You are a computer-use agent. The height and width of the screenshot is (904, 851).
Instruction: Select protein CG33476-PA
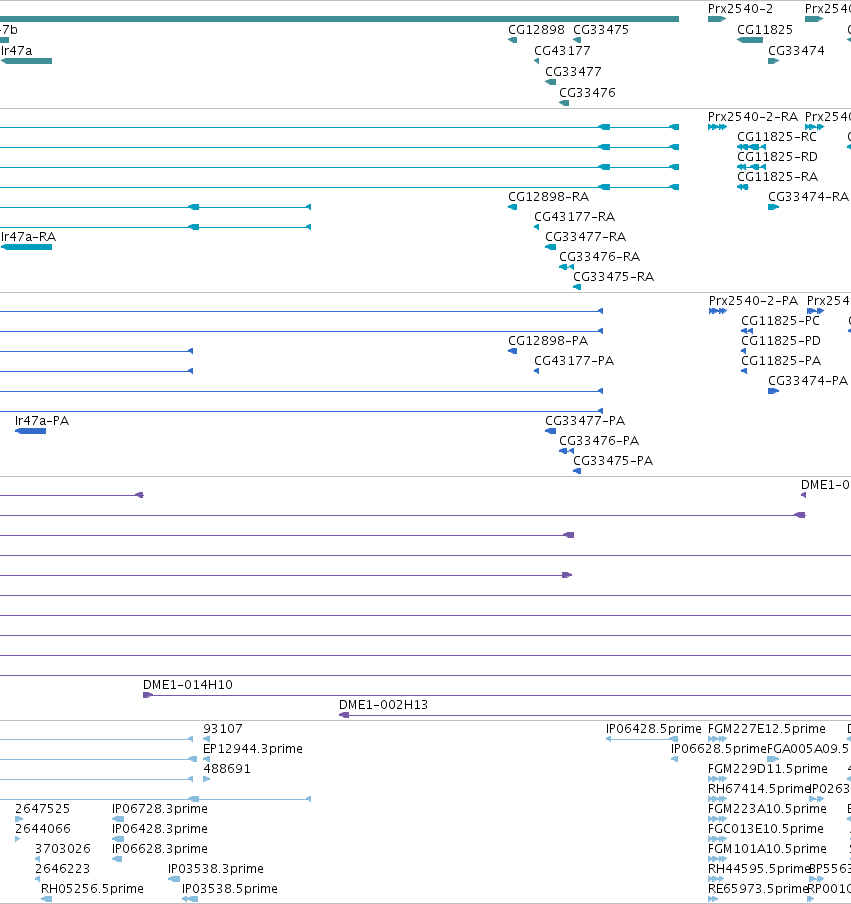(x=598, y=441)
